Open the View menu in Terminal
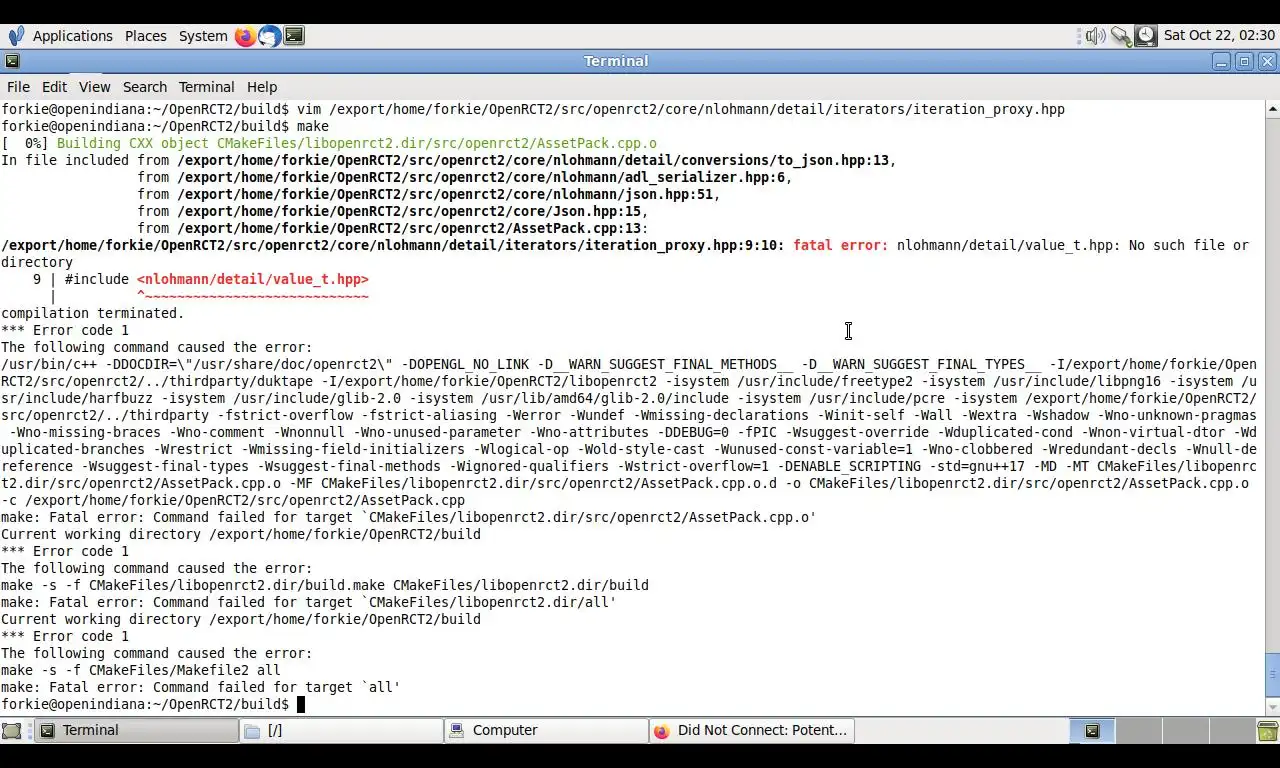Viewport: 1280px width, 768px height. (x=94, y=87)
